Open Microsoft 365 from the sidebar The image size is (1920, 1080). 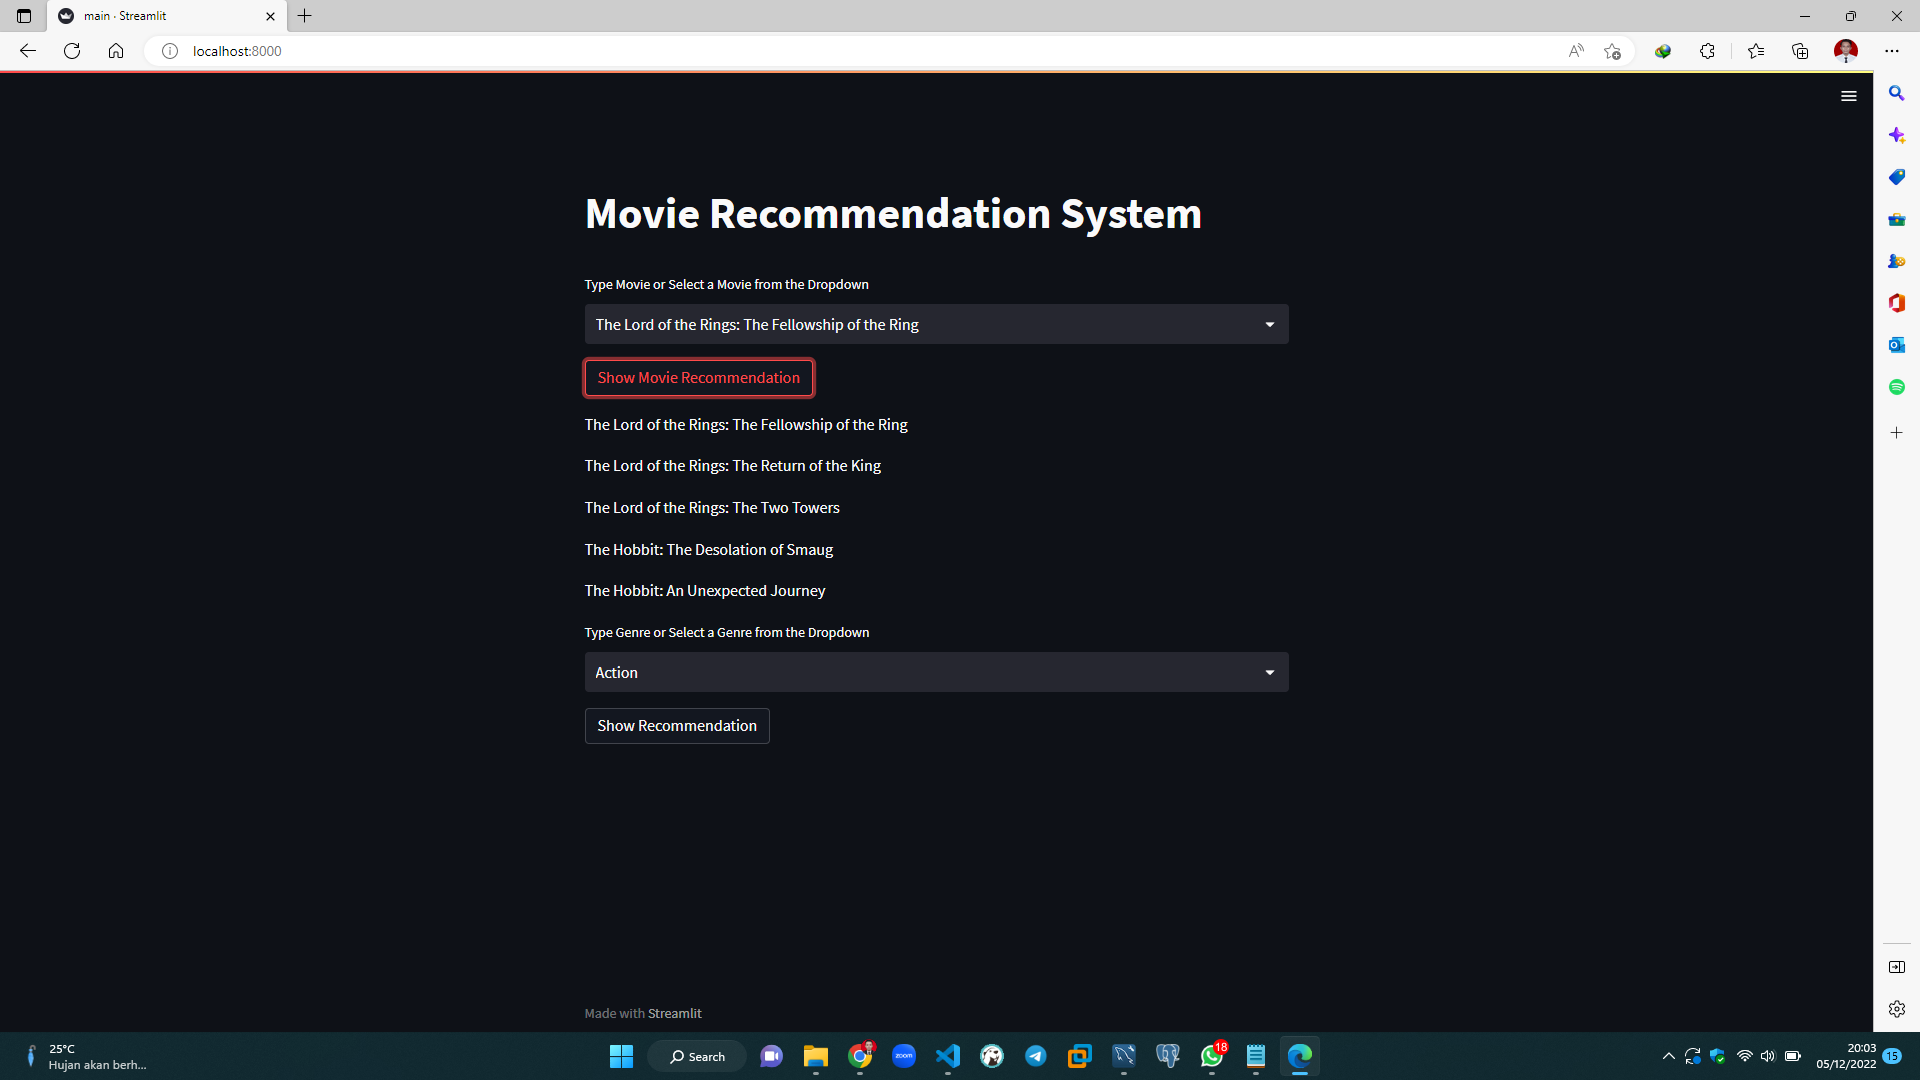coord(1896,303)
